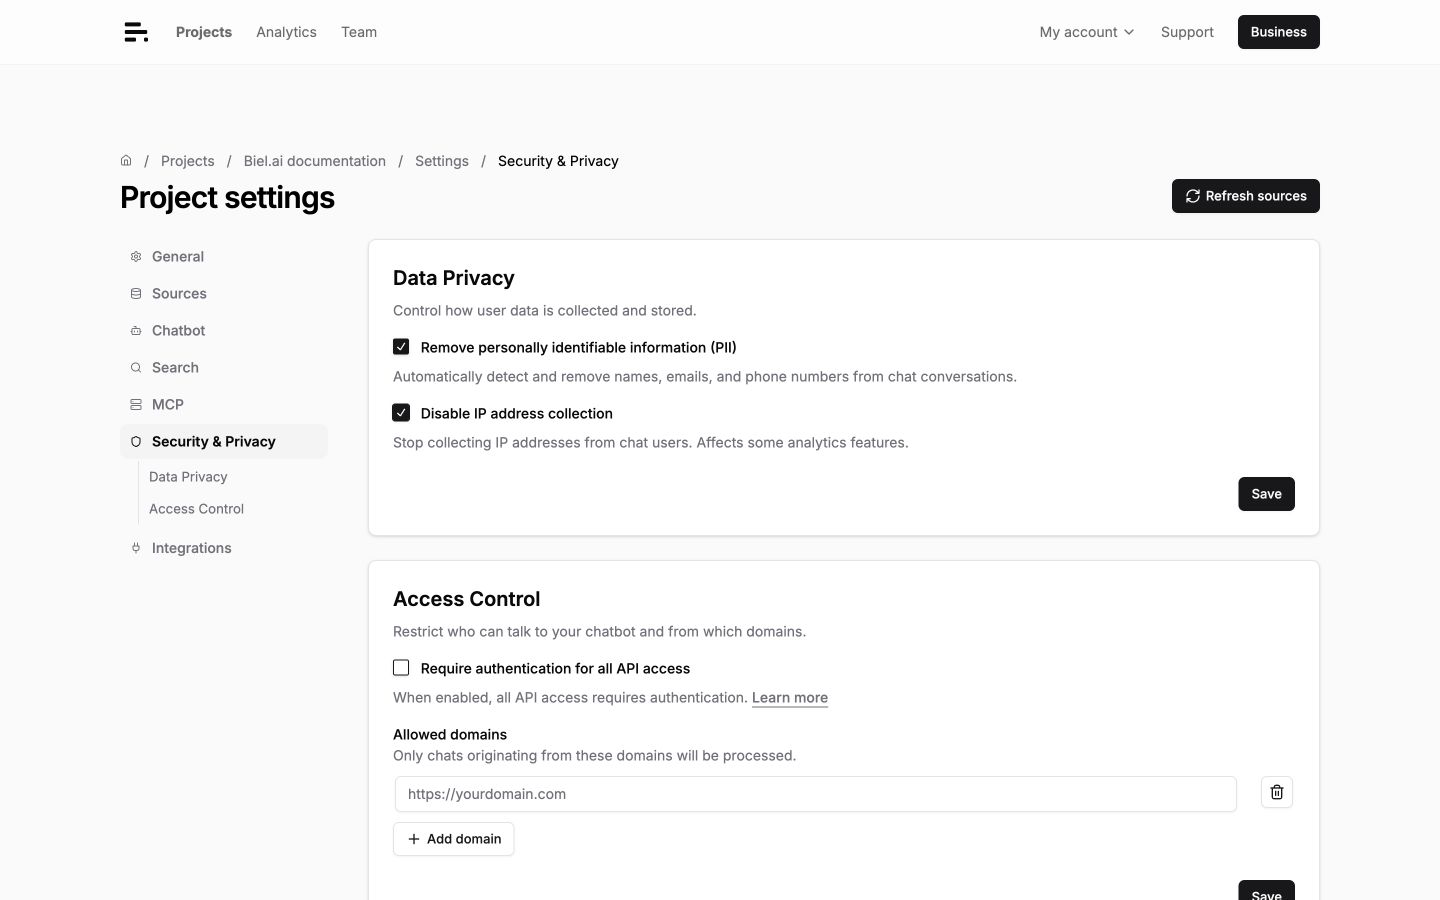Screen dimensions: 1440x900
Task: Open General settings in sidebar
Action: coord(224,257)
